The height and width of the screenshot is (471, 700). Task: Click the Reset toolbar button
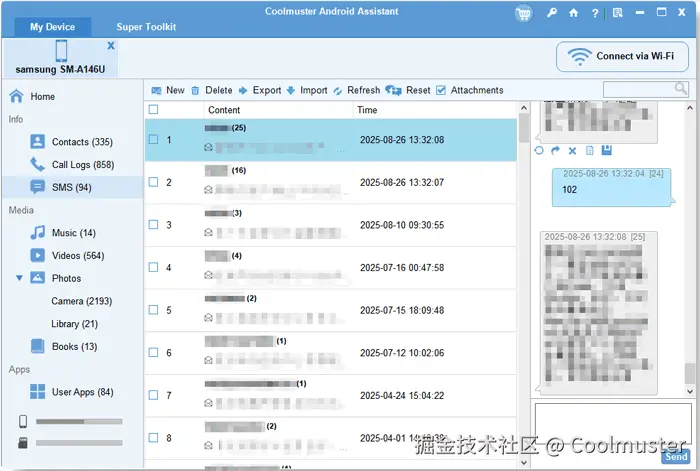tap(408, 90)
